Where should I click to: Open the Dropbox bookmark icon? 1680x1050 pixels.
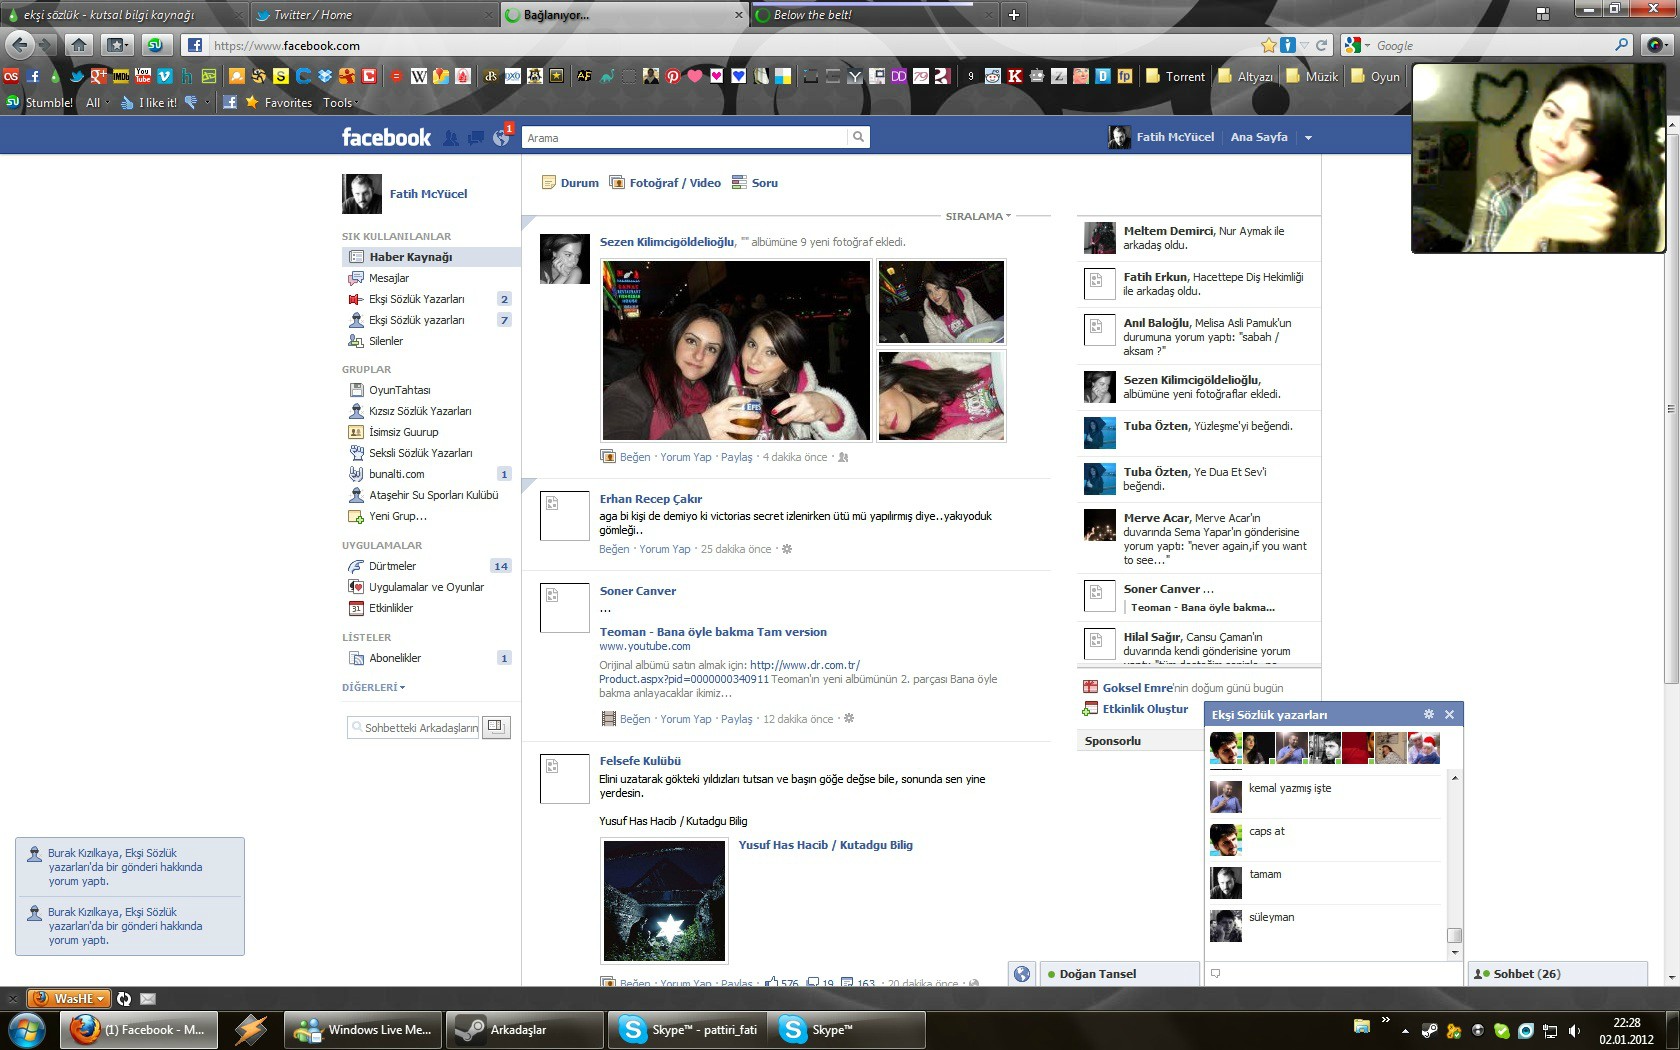coord(325,76)
